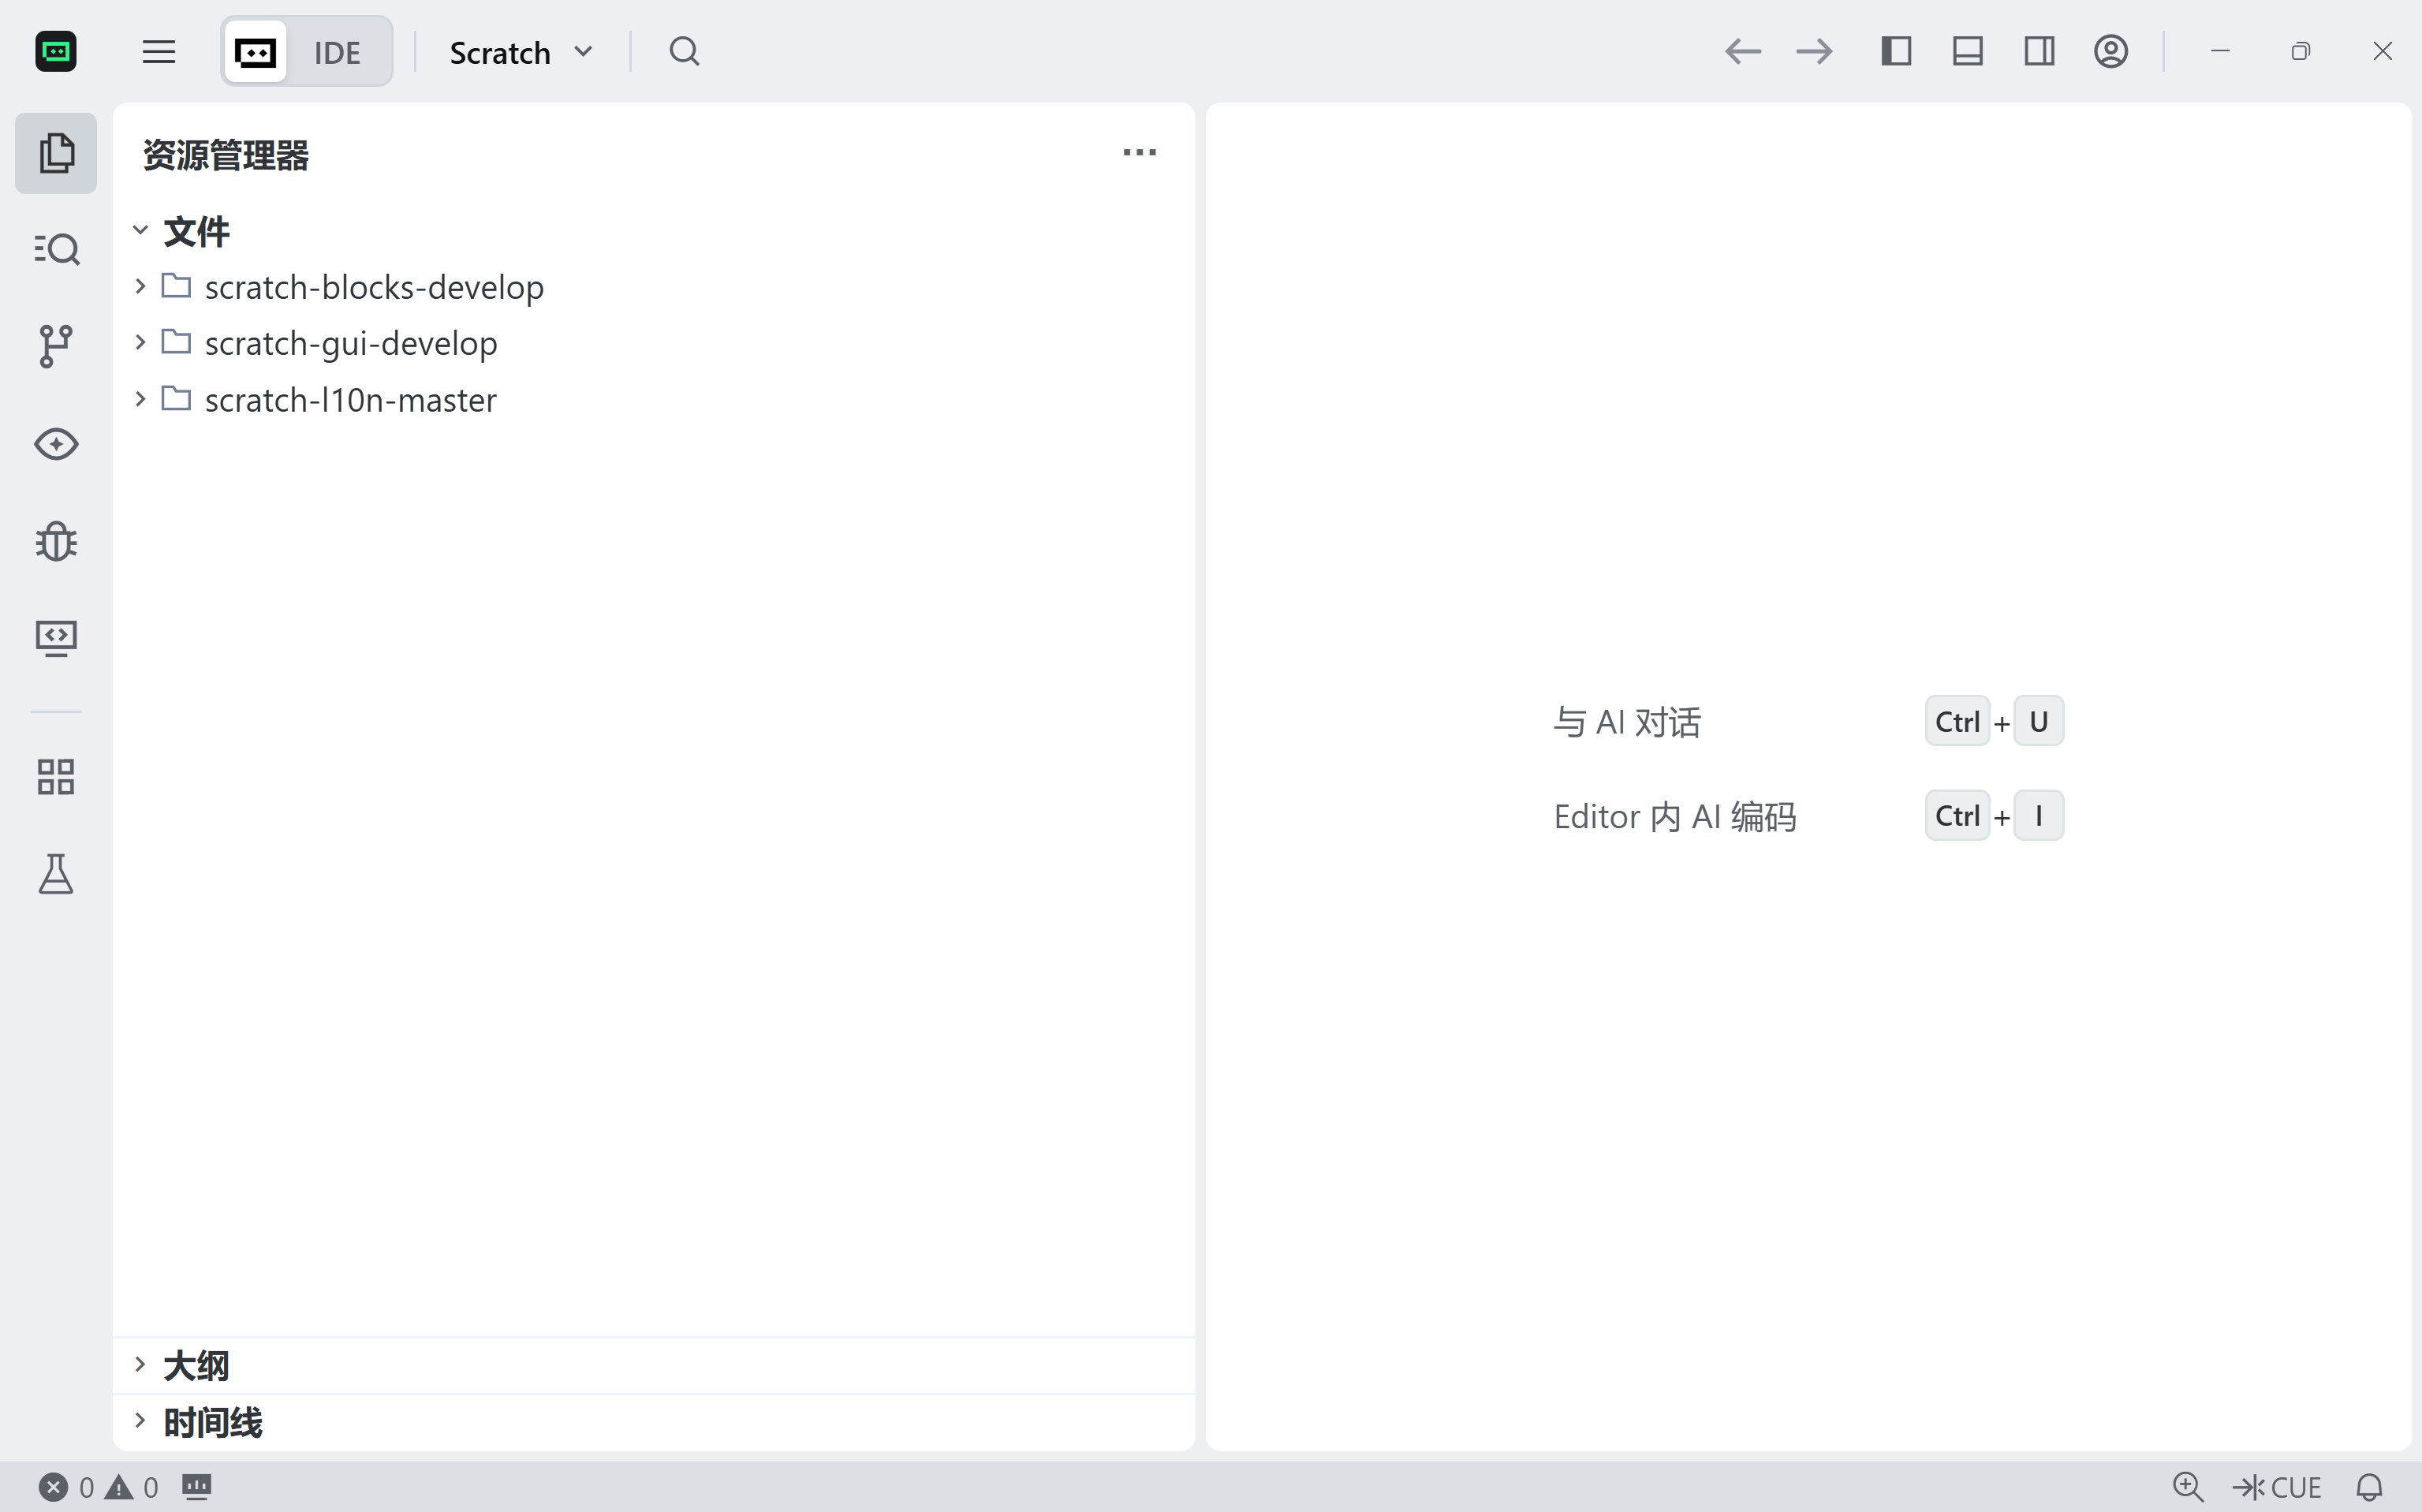The width and height of the screenshot is (2422, 1512).
Task: Open the Extensions grid icon
Action: (x=56, y=777)
